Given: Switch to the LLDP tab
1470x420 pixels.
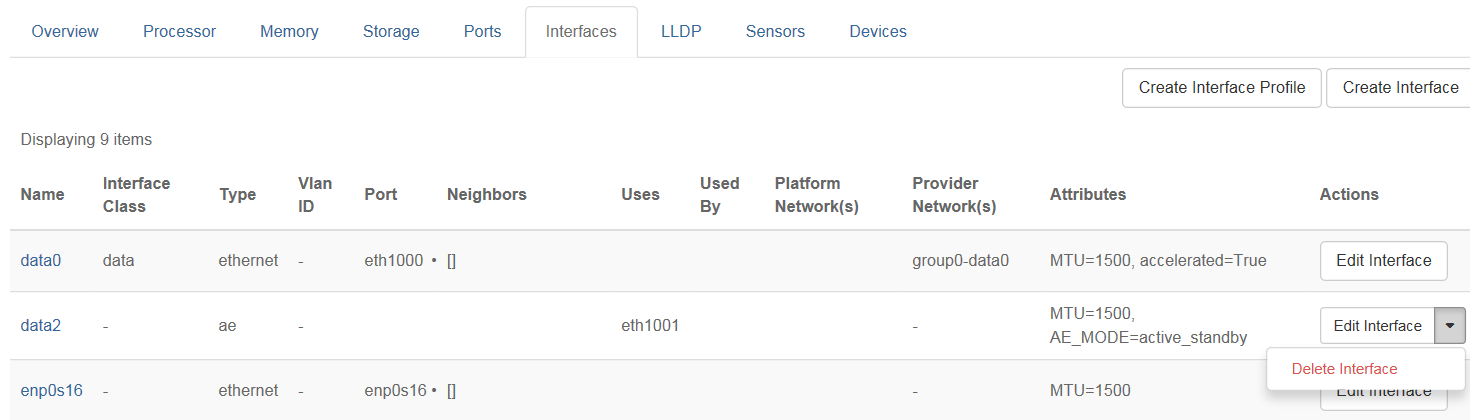Looking at the screenshot, I should click(681, 32).
